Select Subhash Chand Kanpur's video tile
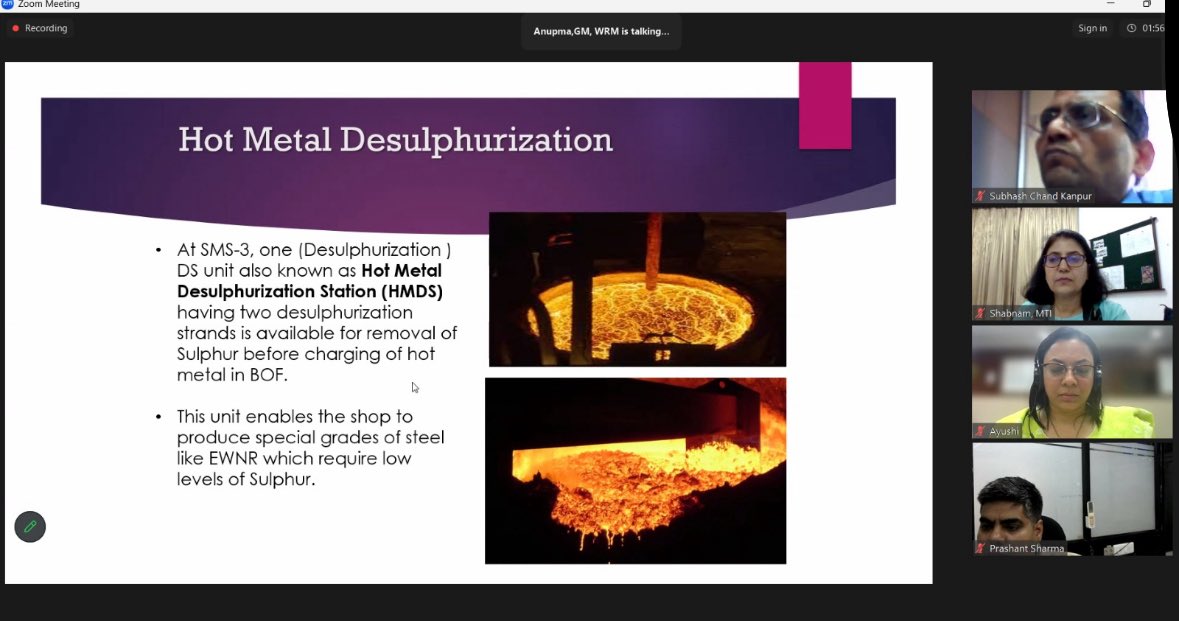The height and width of the screenshot is (621, 1179). 1071,147
